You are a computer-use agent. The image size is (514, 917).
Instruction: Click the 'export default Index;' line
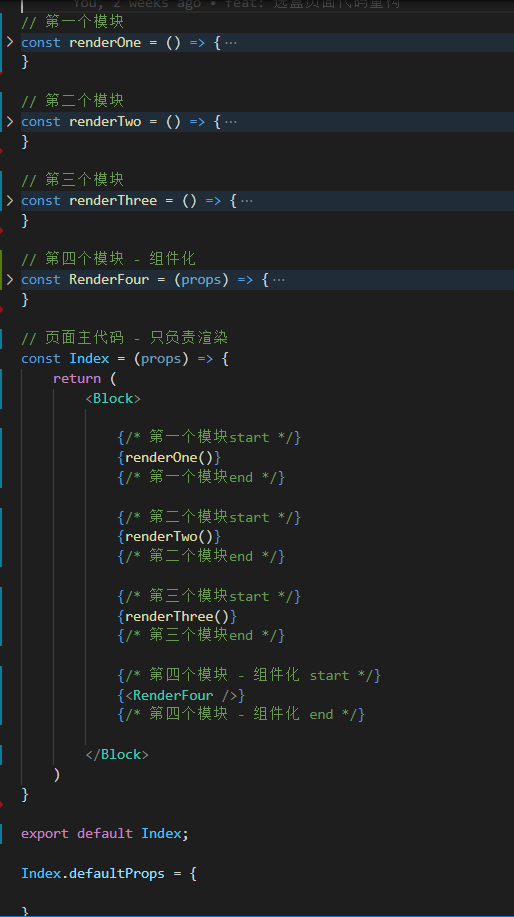(105, 833)
